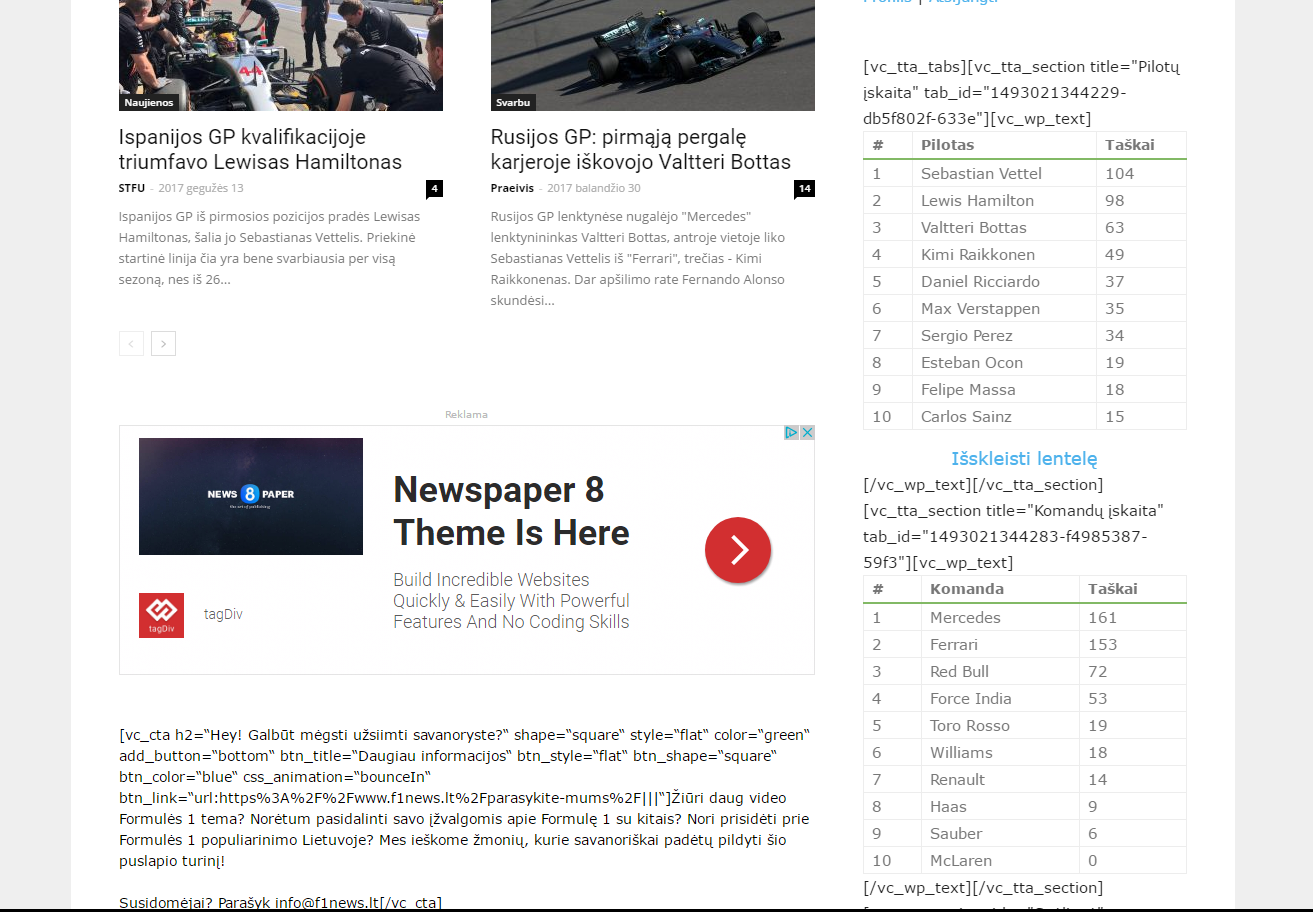Close the Newspaper 8 ad with the X icon
The height and width of the screenshot is (912, 1313).
pyautogui.click(x=807, y=433)
